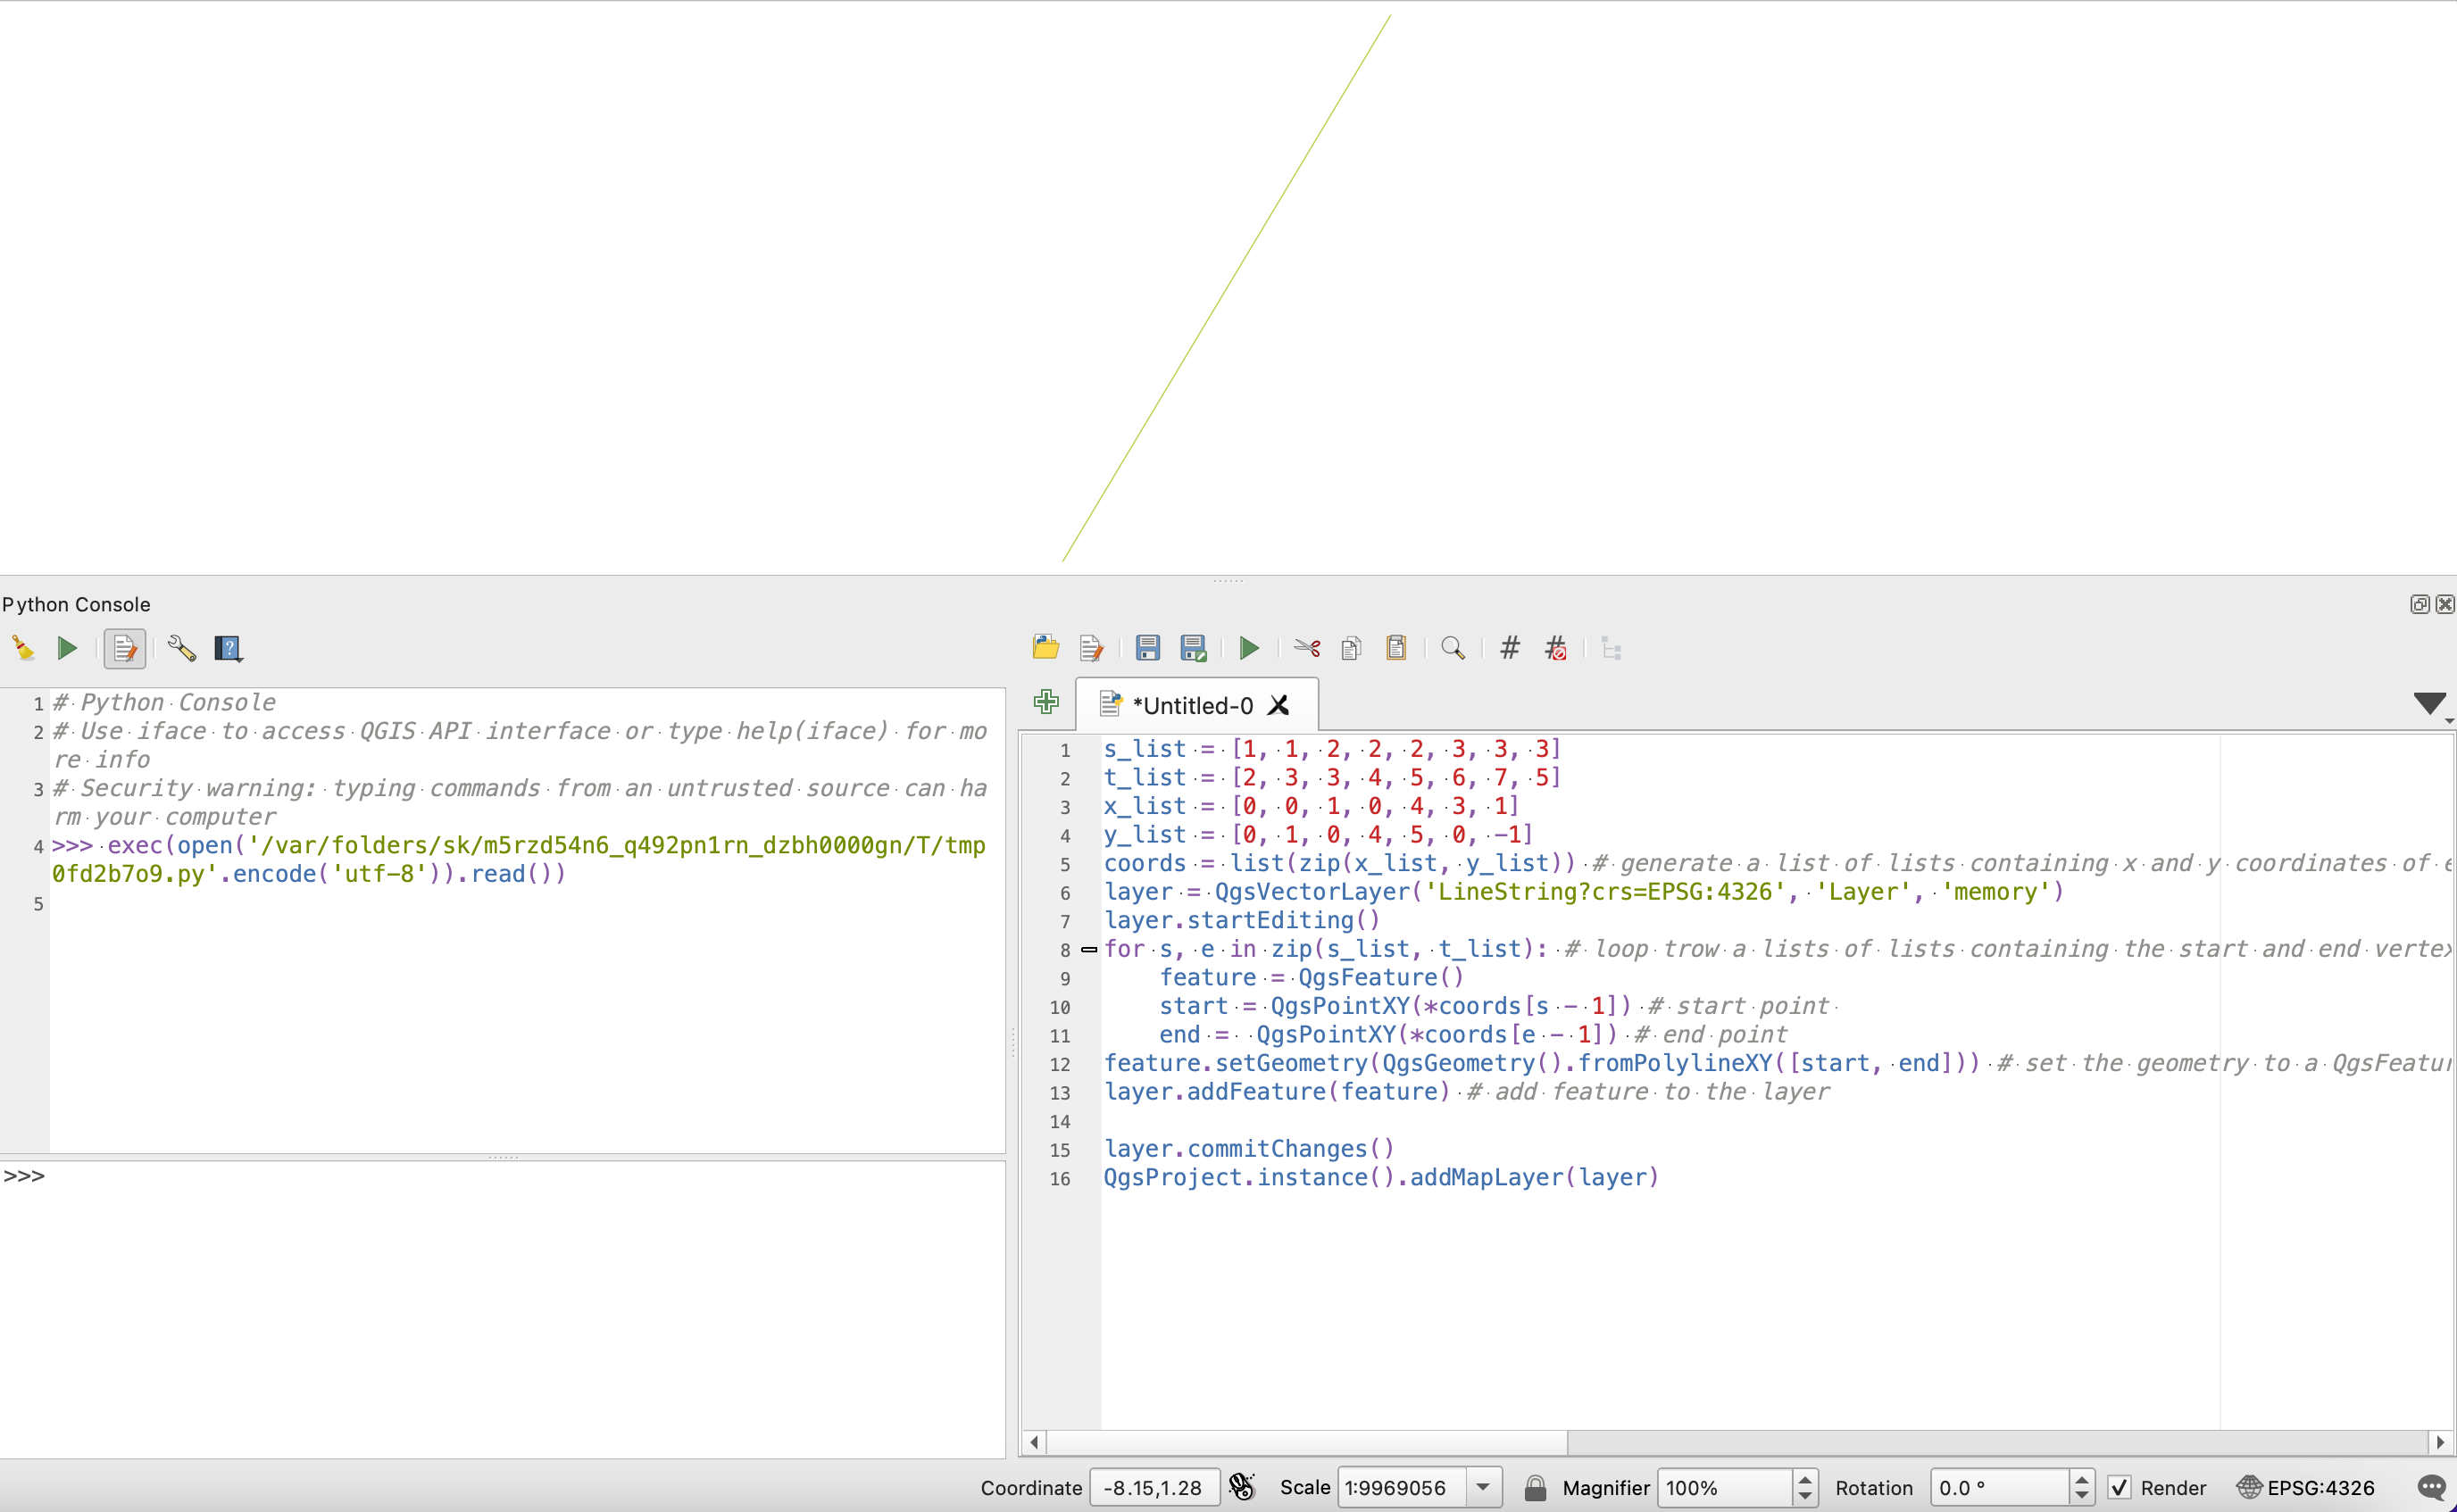
Task: Select the *Untitled-0 editor tab
Action: coord(1195,705)
